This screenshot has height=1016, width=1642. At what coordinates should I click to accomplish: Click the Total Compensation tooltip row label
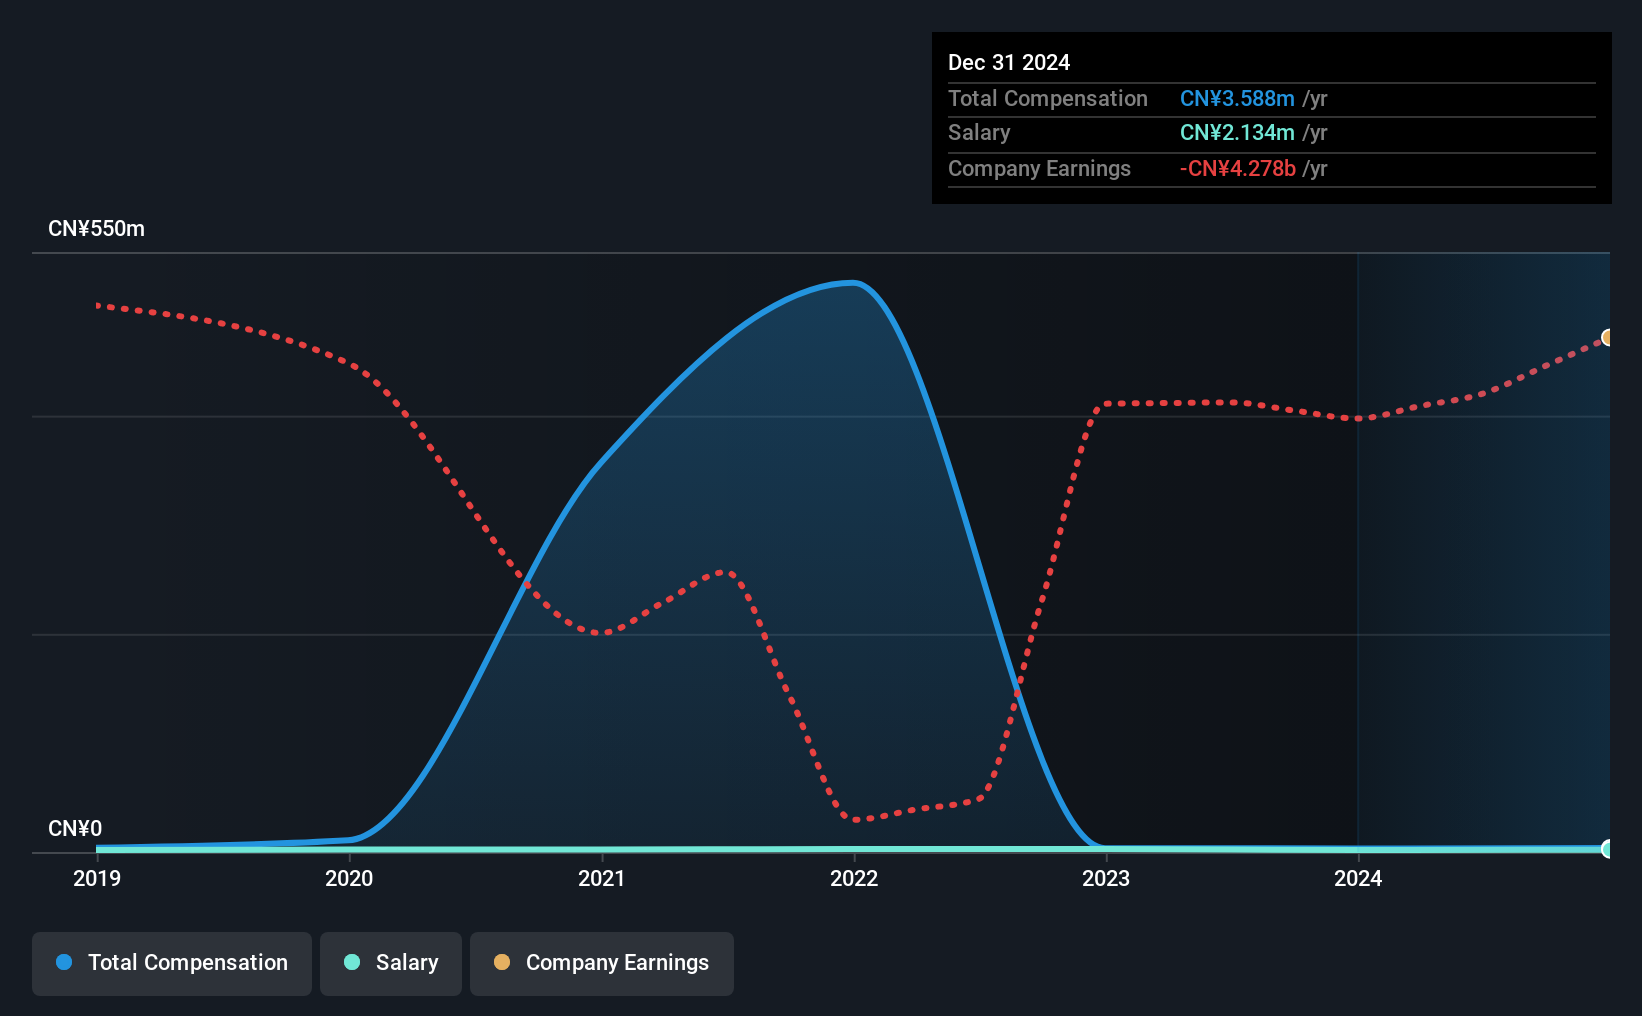pyautogui.click(x=1048, y=99)
